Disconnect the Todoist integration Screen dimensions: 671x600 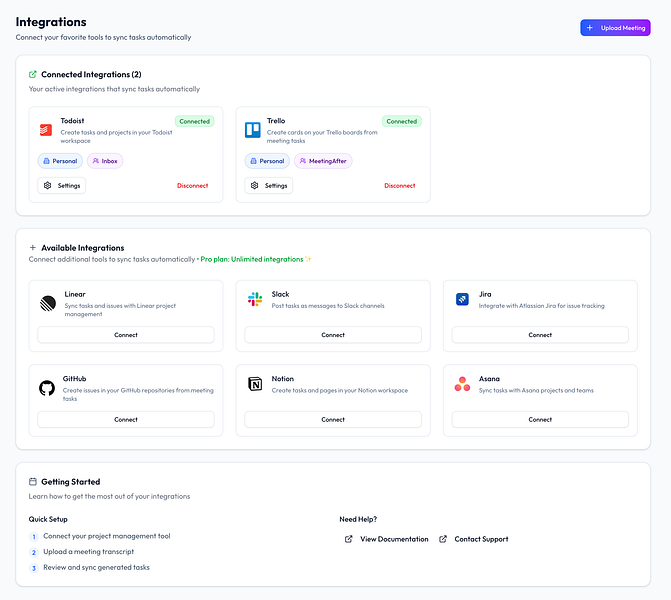(x=193, y=185)
